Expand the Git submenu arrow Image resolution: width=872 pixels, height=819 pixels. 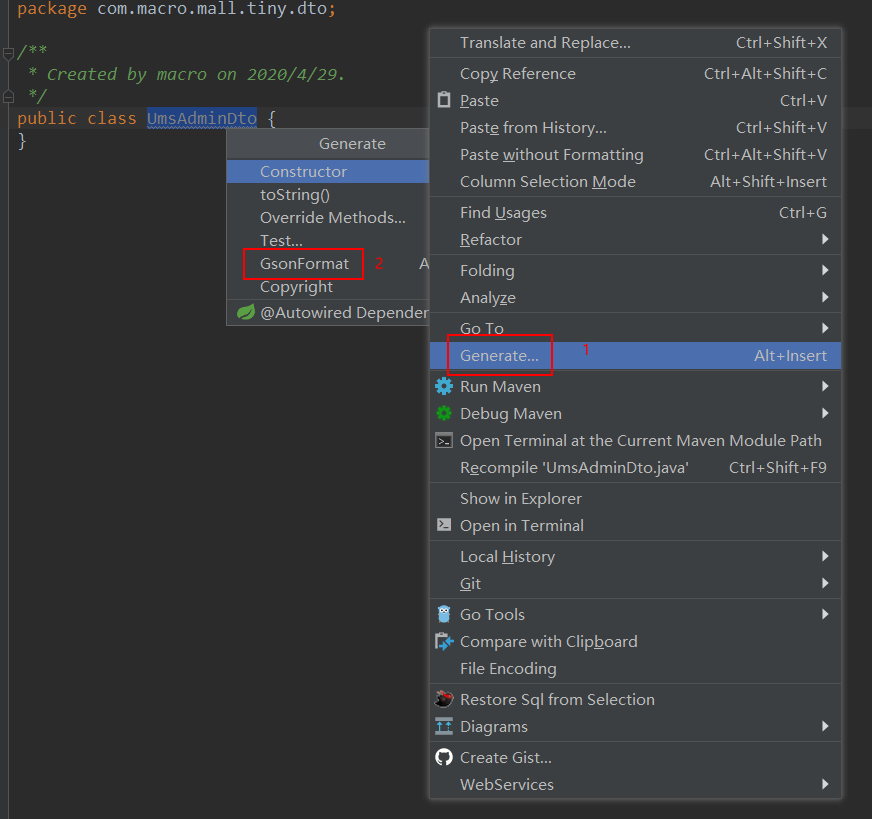point(825,584)
